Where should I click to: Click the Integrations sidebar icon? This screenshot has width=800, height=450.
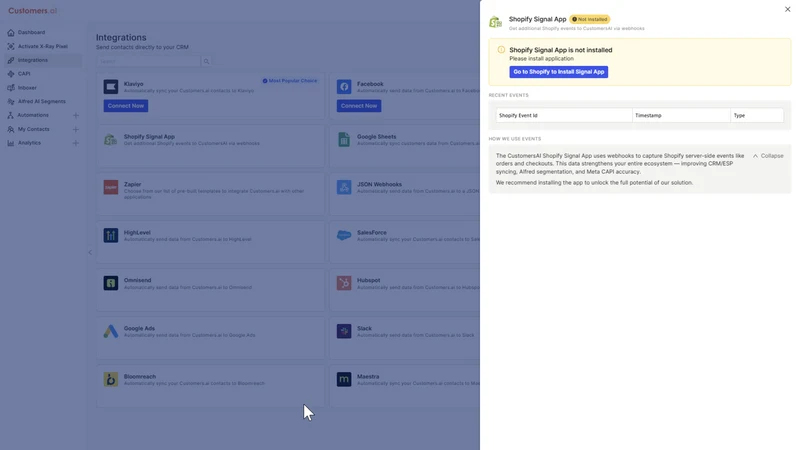pyautogui.click(x=11, y=60)
